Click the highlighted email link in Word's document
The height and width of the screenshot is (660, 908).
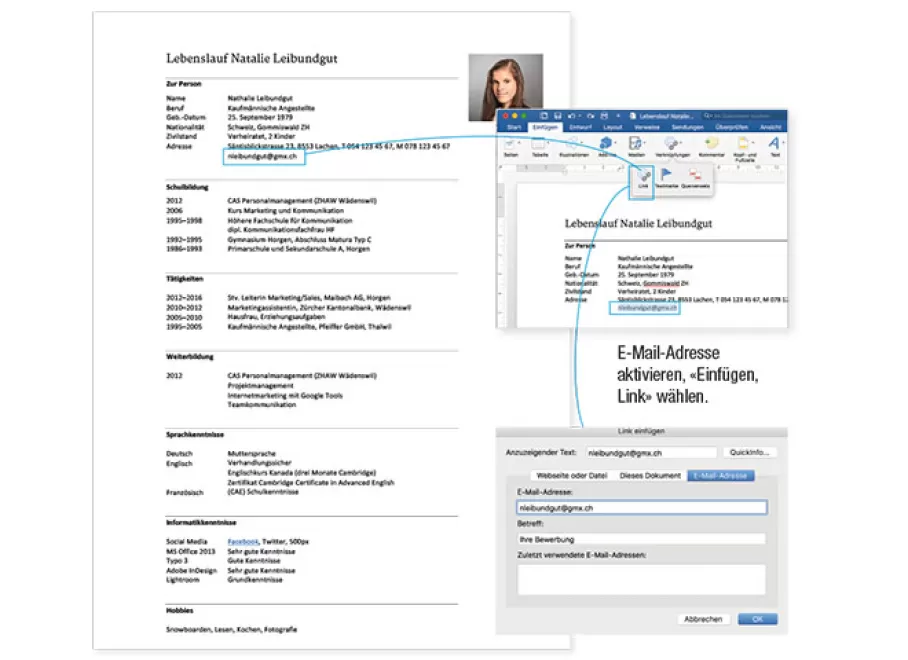pyautogui.click(x=647, y=308)
